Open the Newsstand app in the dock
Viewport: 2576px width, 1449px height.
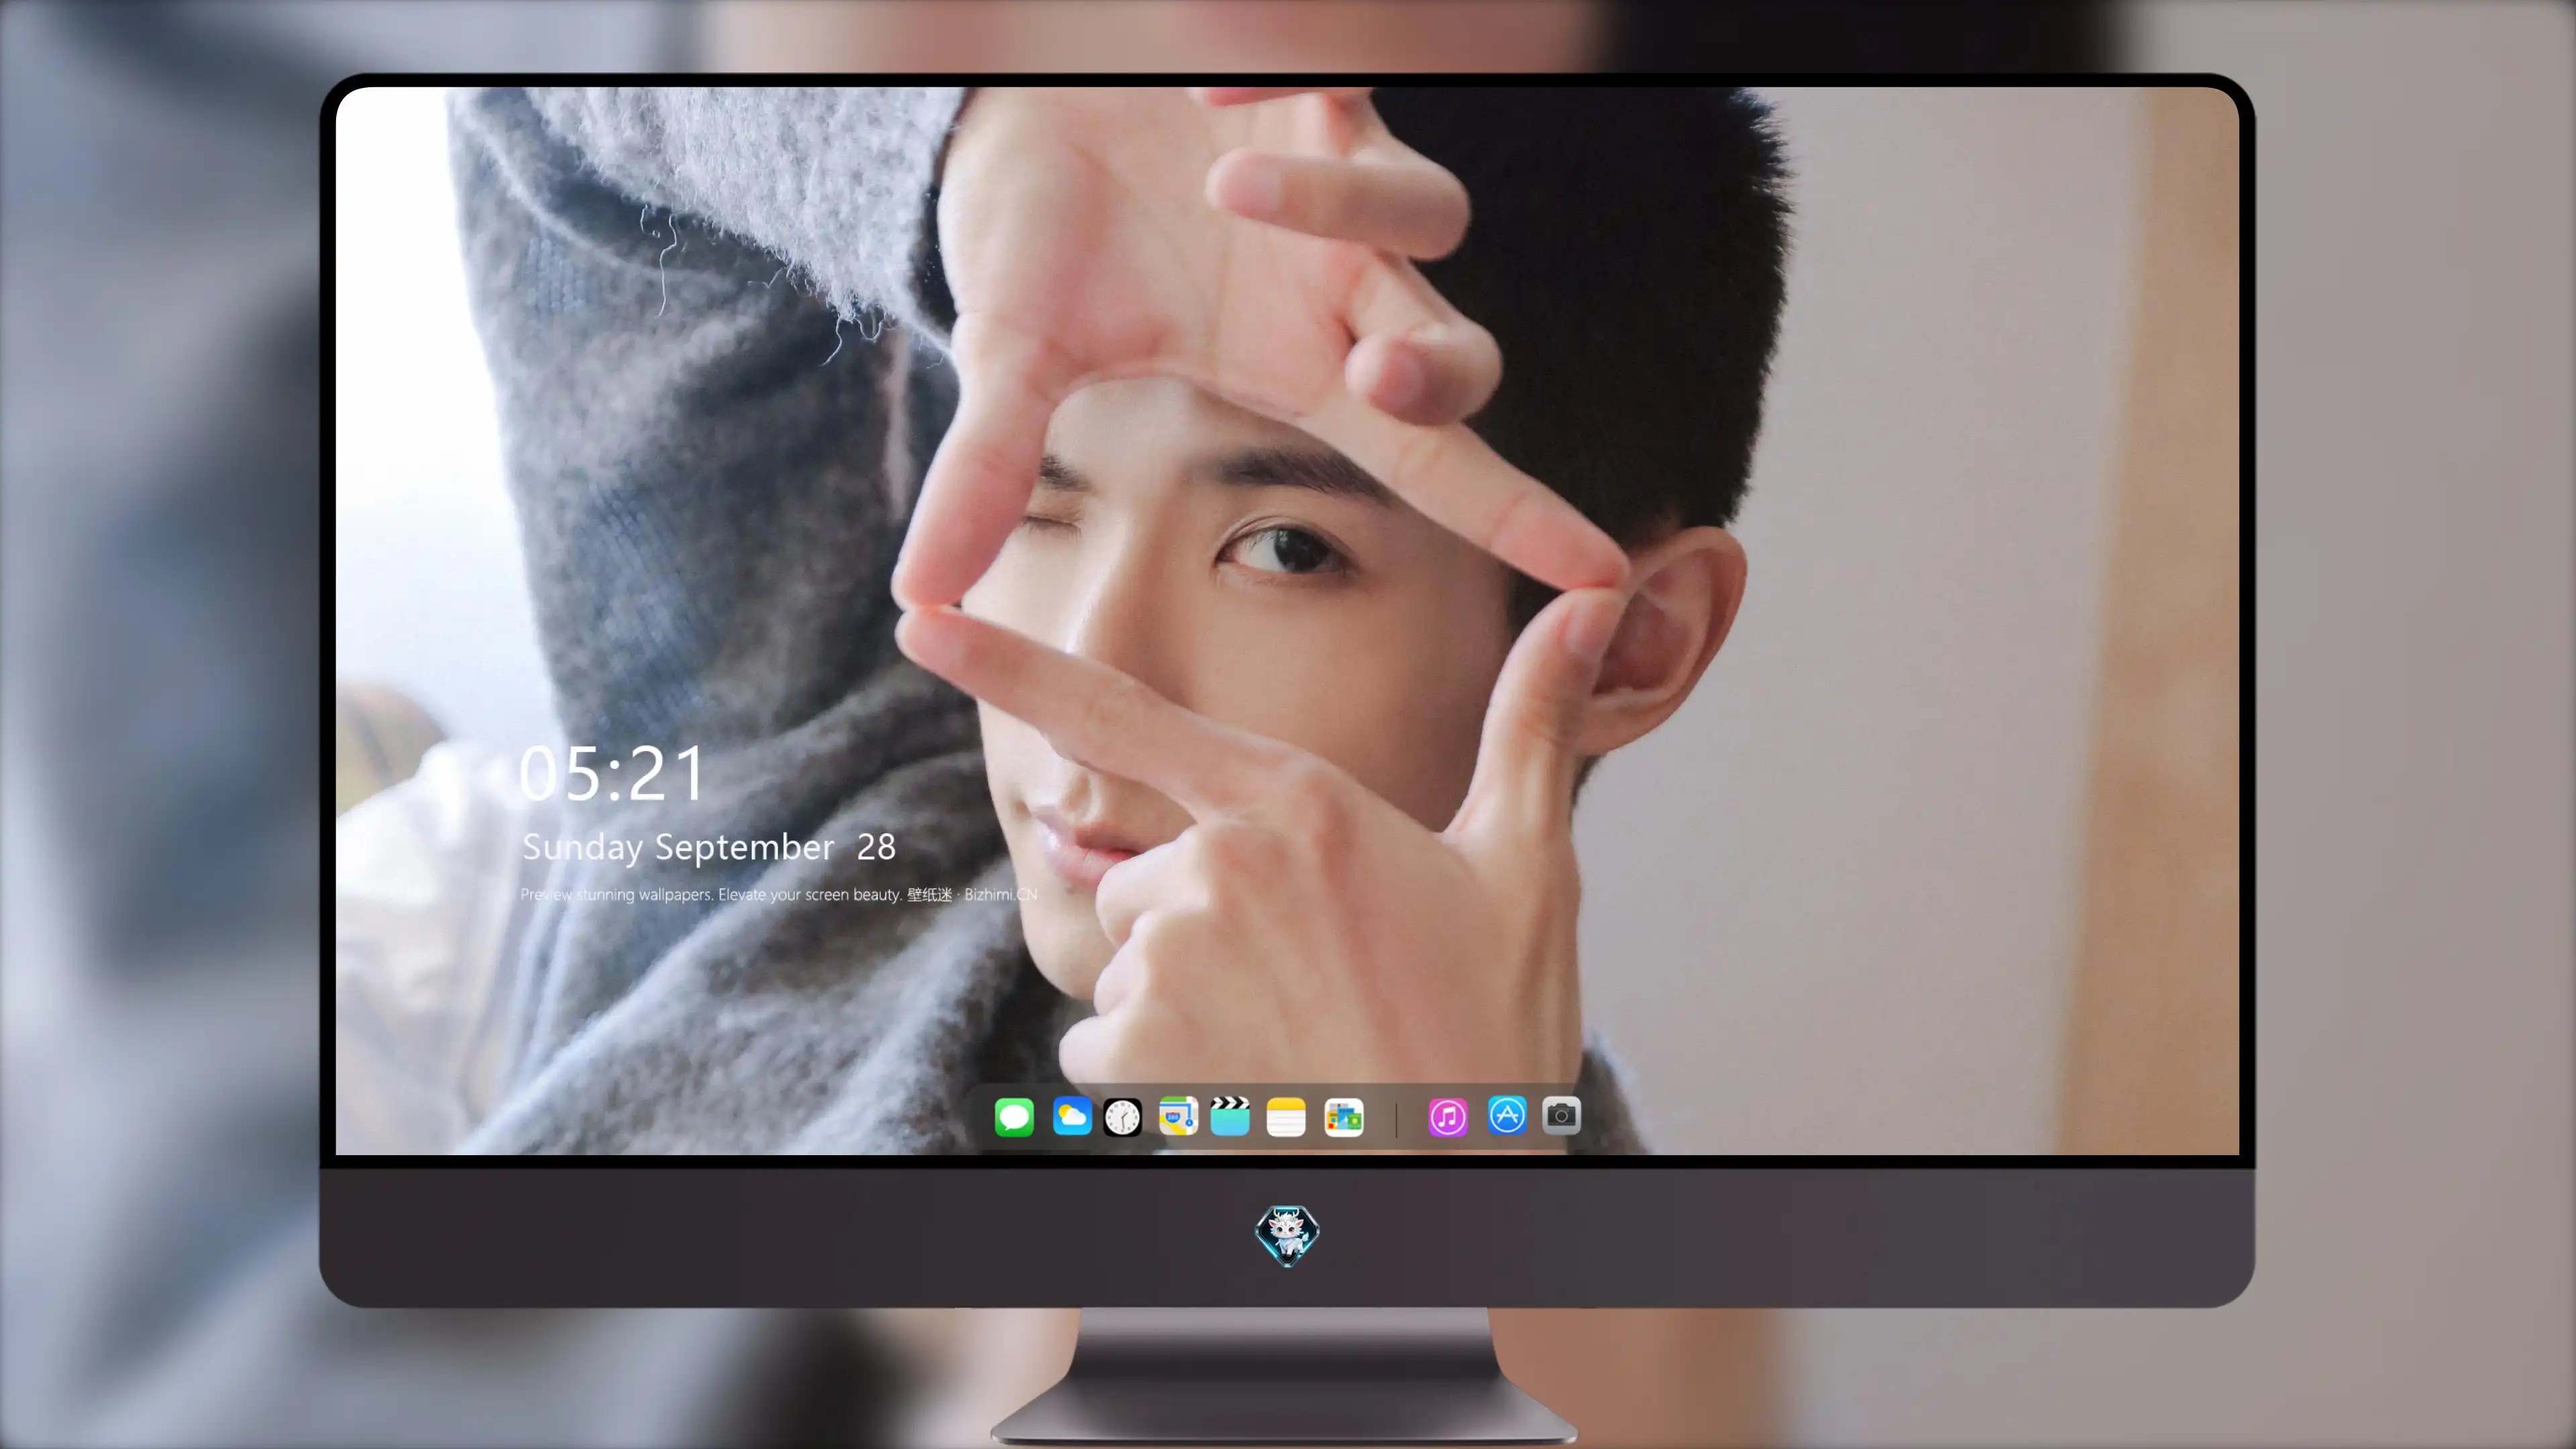(1344, 1116)
